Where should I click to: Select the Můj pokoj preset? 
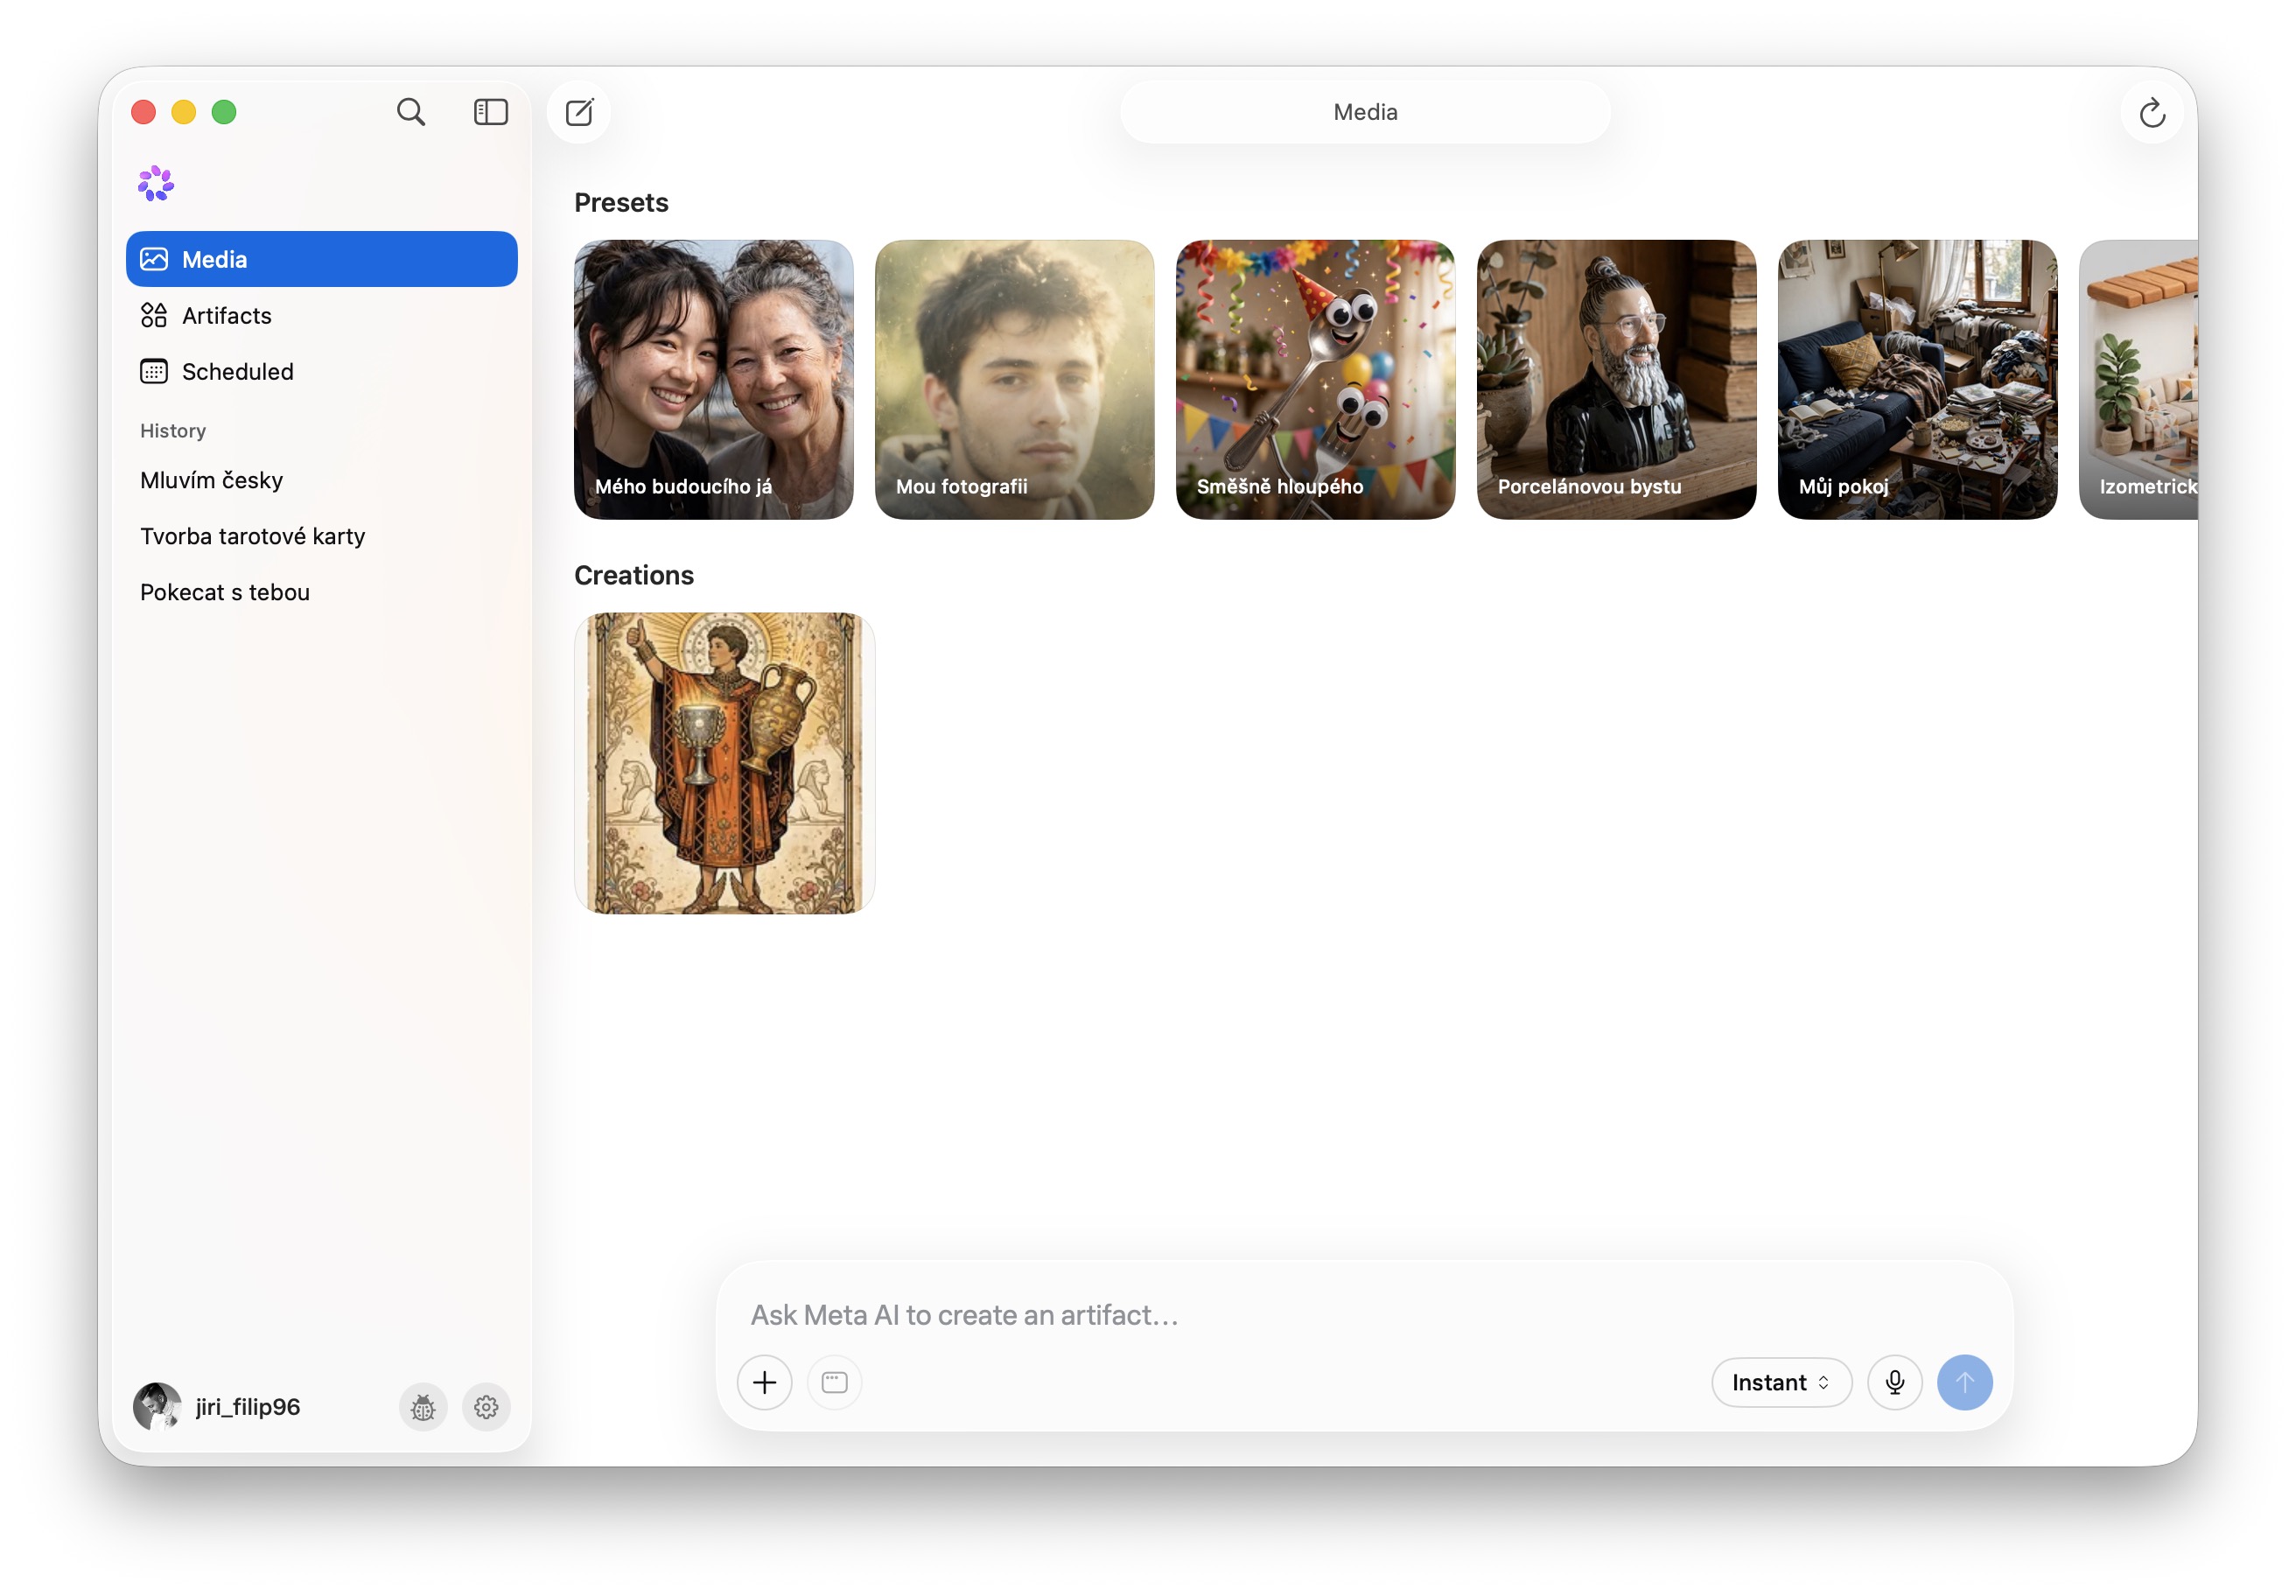1918,379
